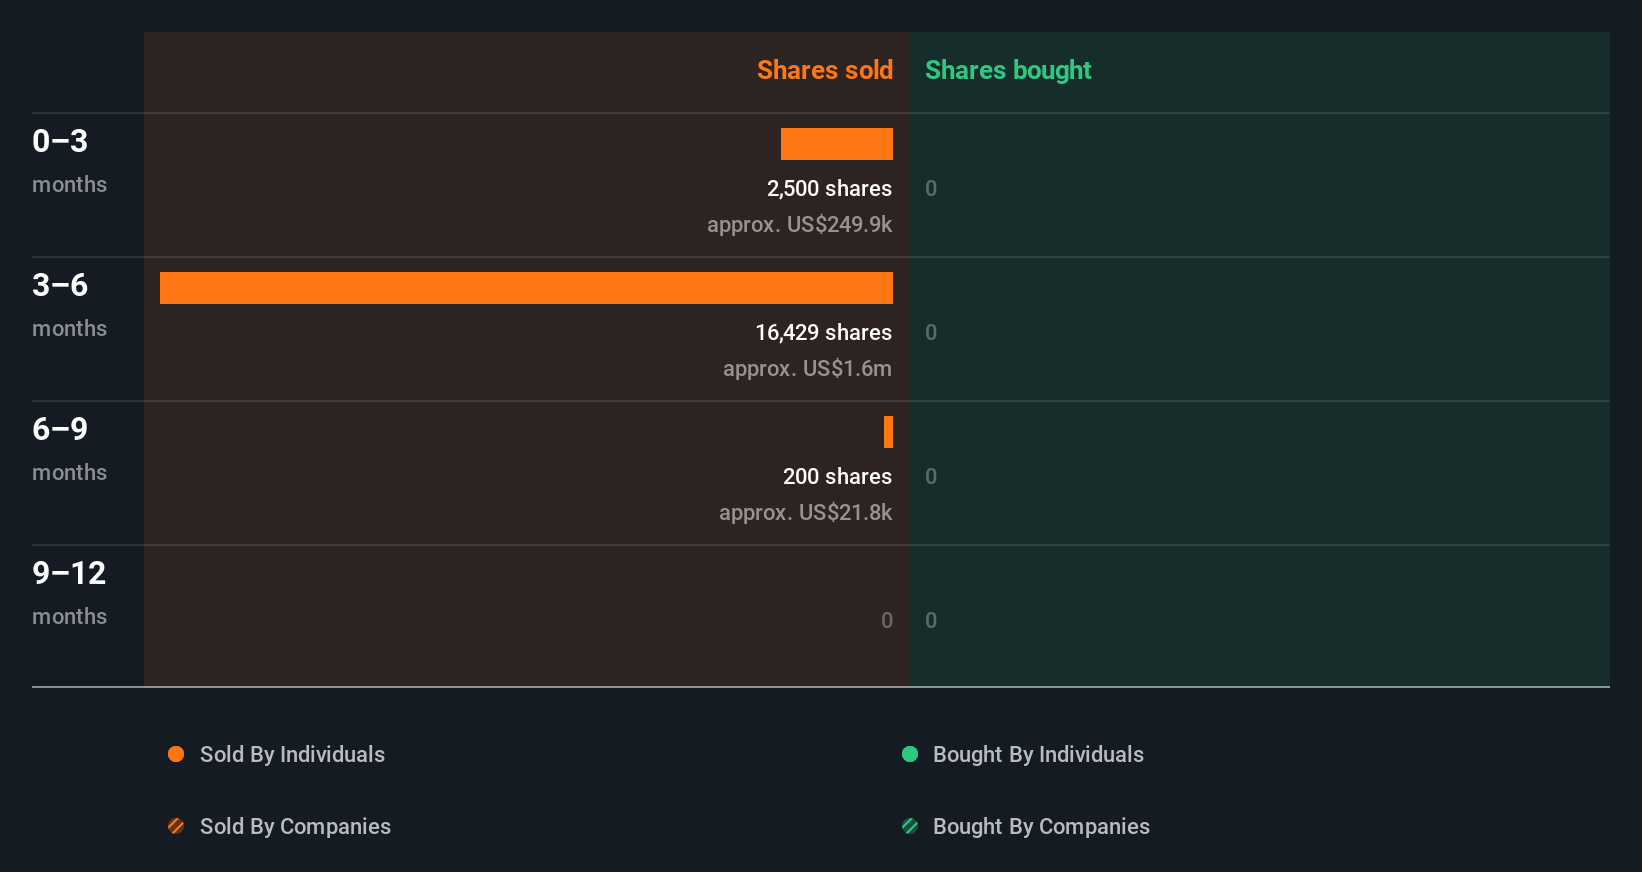The width and height of the screenshot is (1642, 872).
Task: Click the 200 shares value
Action: coord(837,476)
